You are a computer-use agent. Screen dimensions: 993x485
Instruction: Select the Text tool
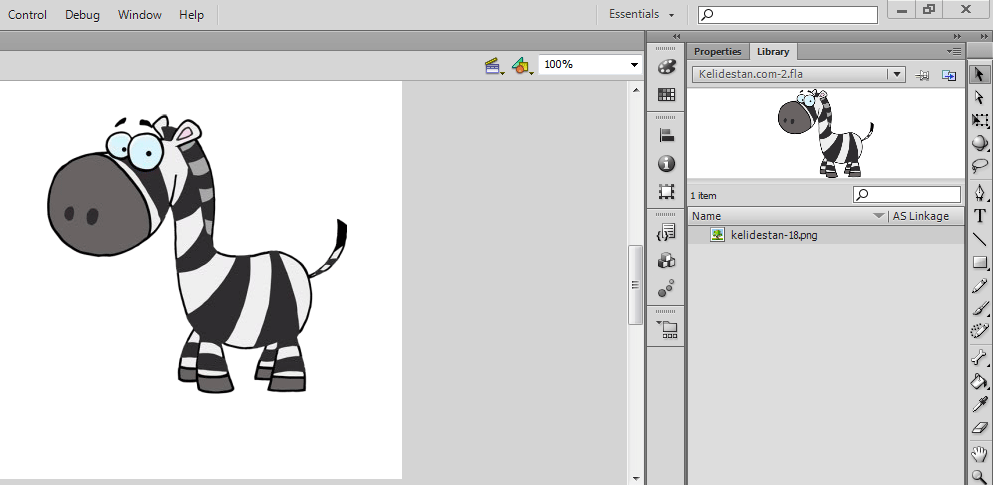click(x=980, y=215)
